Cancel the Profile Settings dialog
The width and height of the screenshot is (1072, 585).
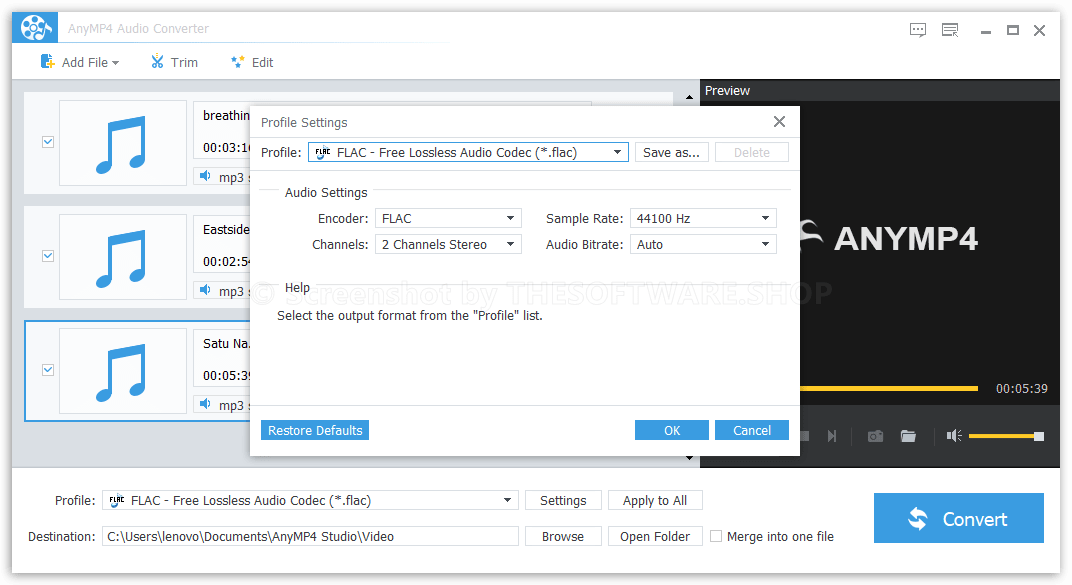752,431
